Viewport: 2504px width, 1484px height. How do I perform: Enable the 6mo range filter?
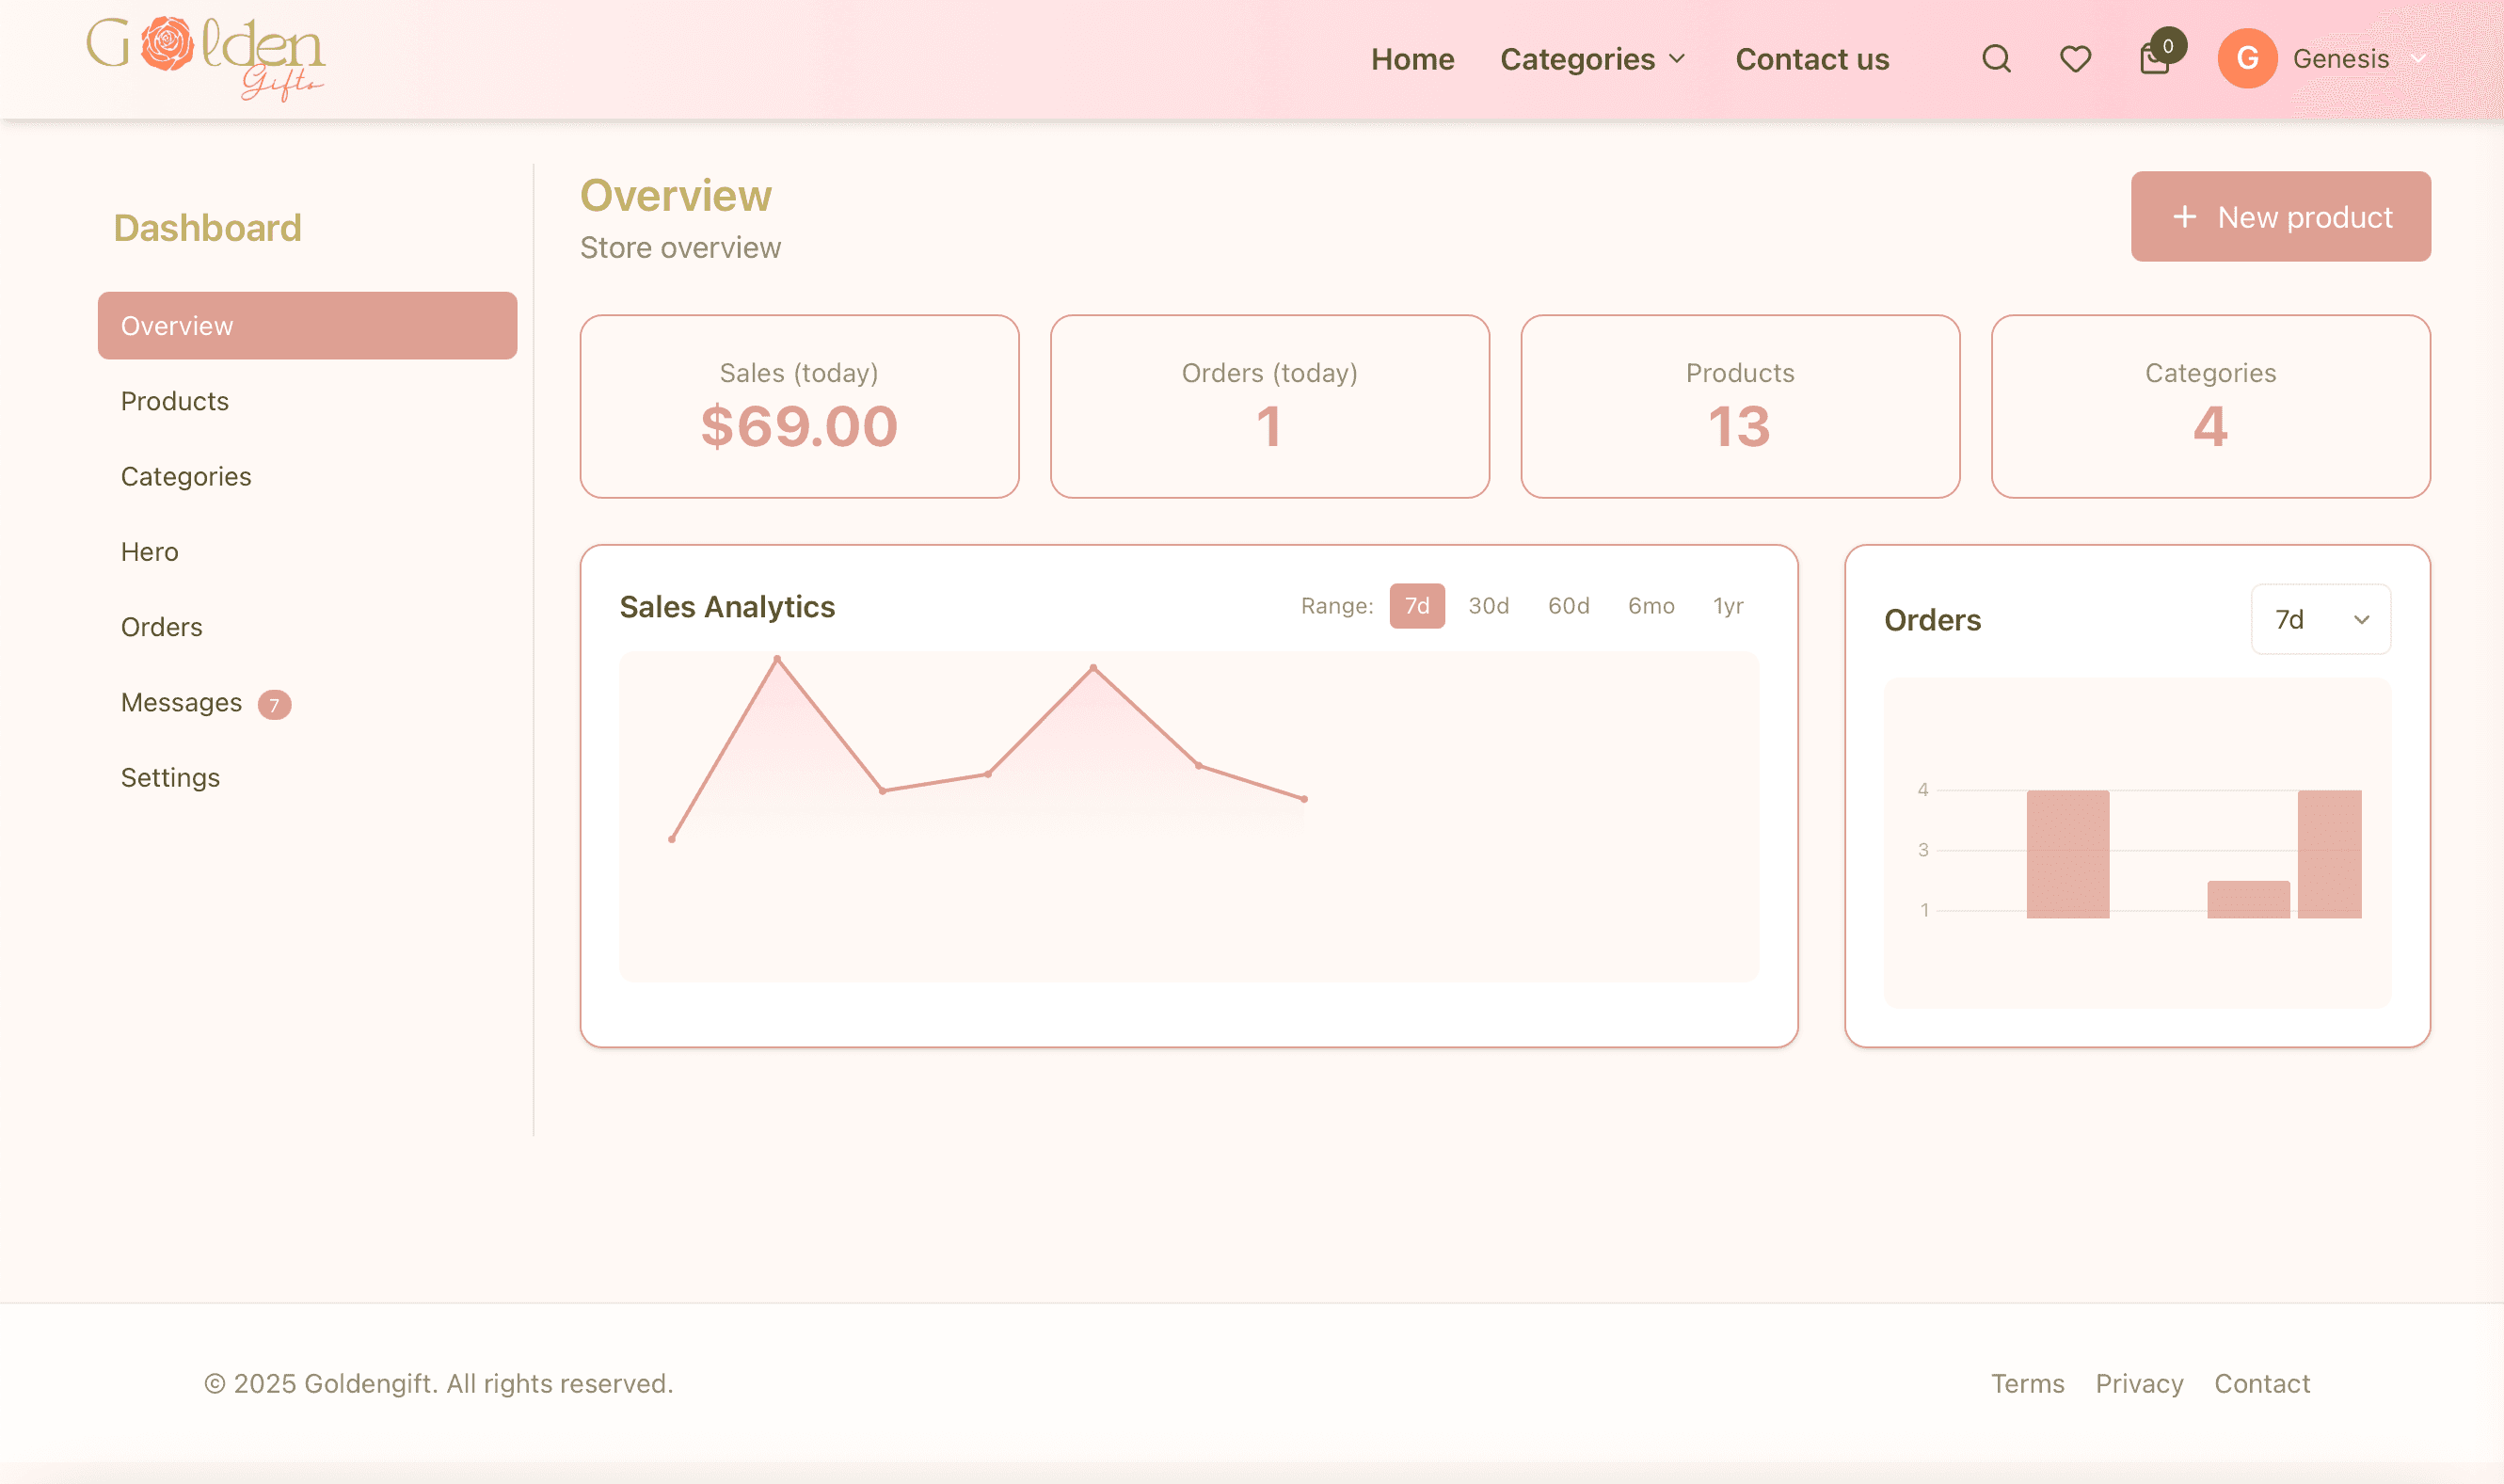coord(1651,605)
